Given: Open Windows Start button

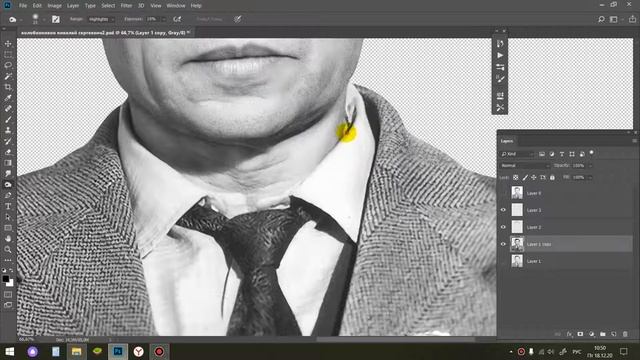Looking at the screenshot, I should (x=9, y=351).
